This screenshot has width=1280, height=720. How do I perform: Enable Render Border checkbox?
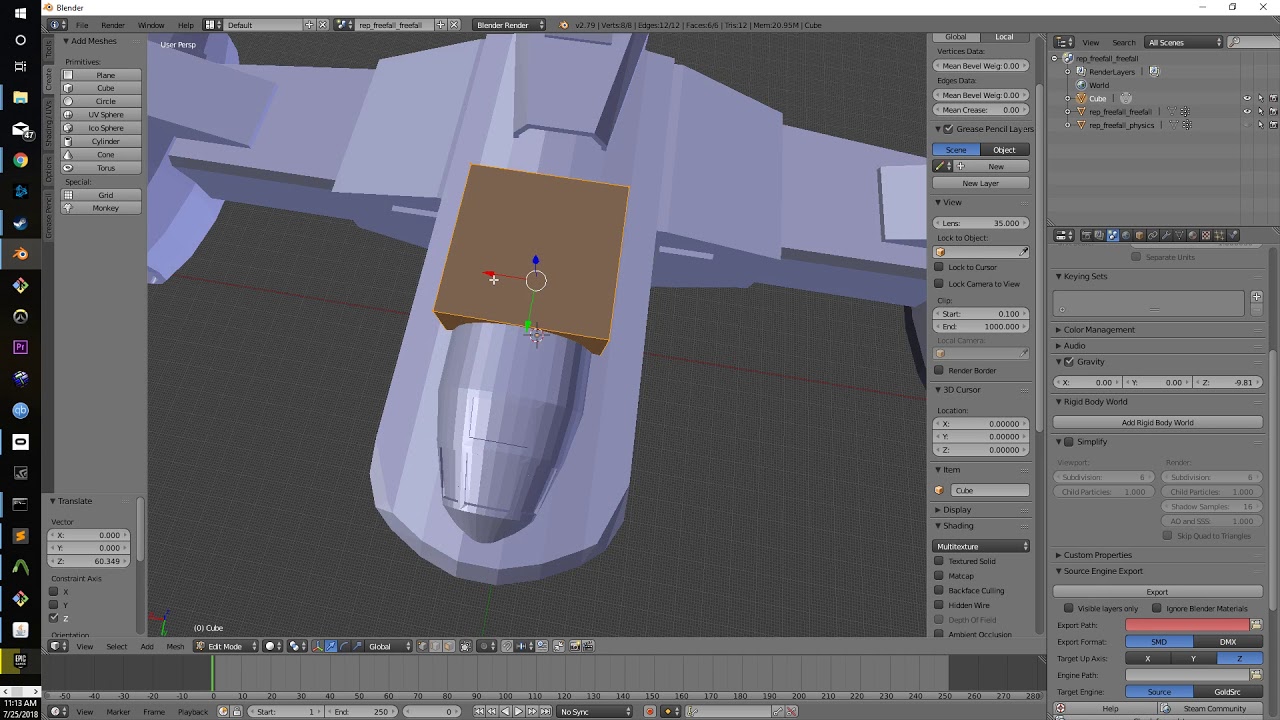tap(939, 370)
